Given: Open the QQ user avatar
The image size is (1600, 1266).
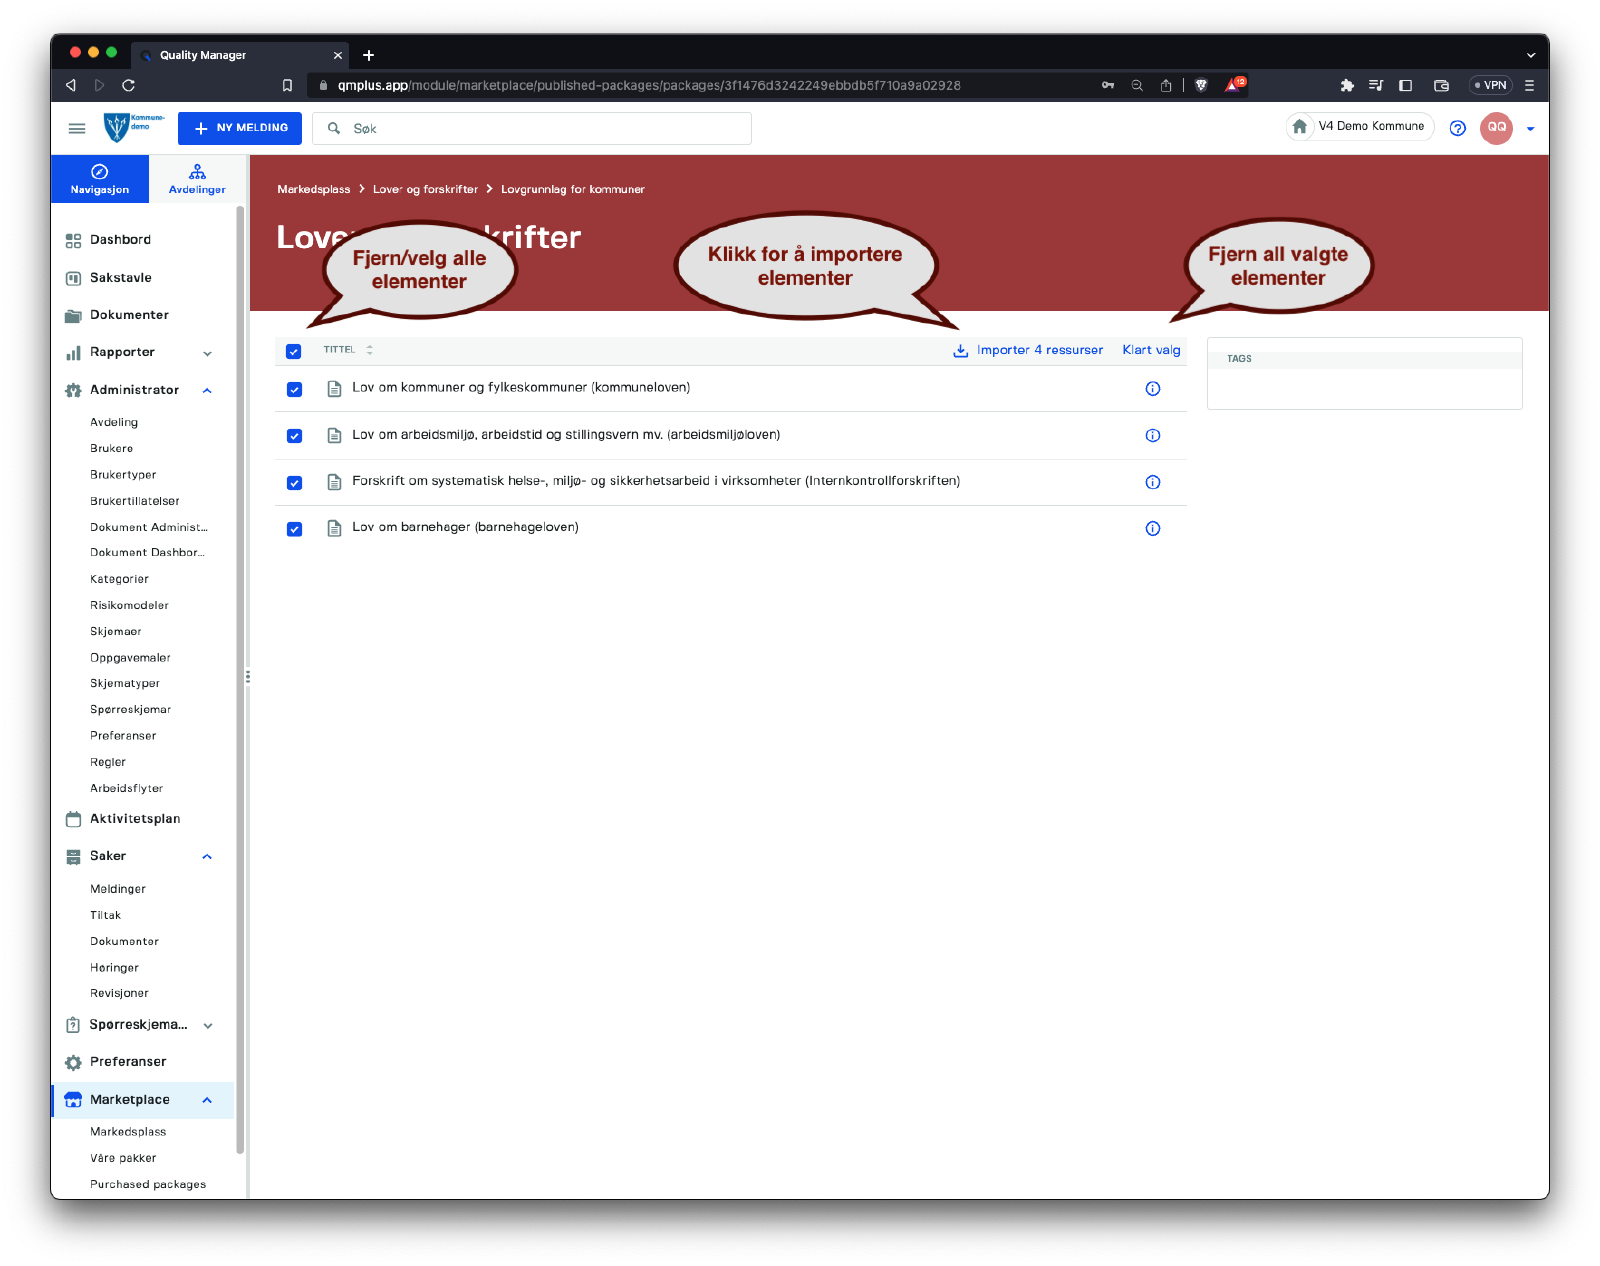Looking at the screenshot, I should 1496,128.
